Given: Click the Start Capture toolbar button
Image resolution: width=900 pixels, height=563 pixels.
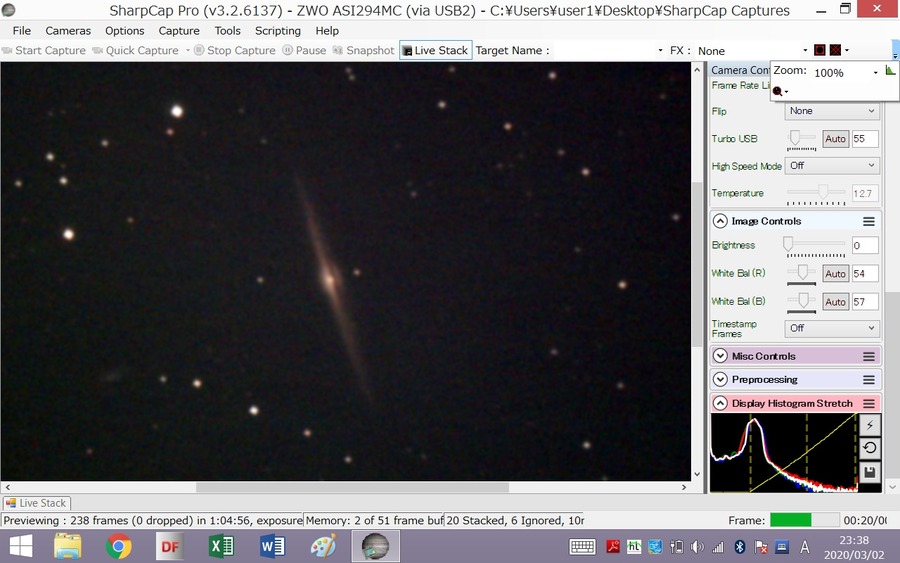Looking at the screenshot, I should coord(44,51).
